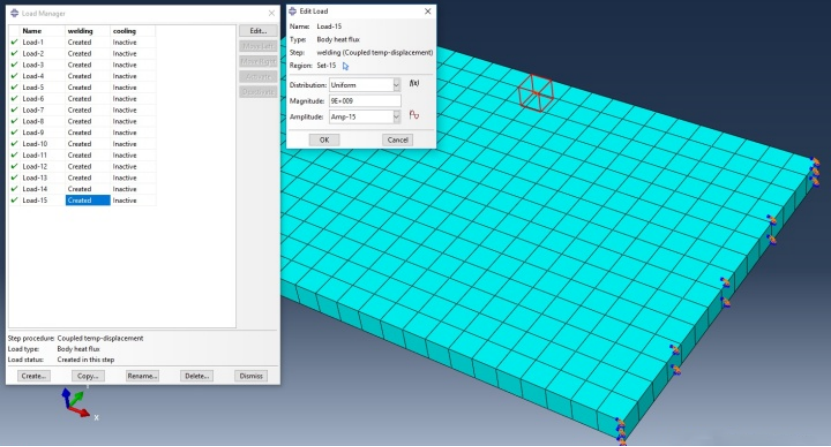Click the Magnitude input field
The width and height of the screenshot is (831, 447).
pos(365,101)
